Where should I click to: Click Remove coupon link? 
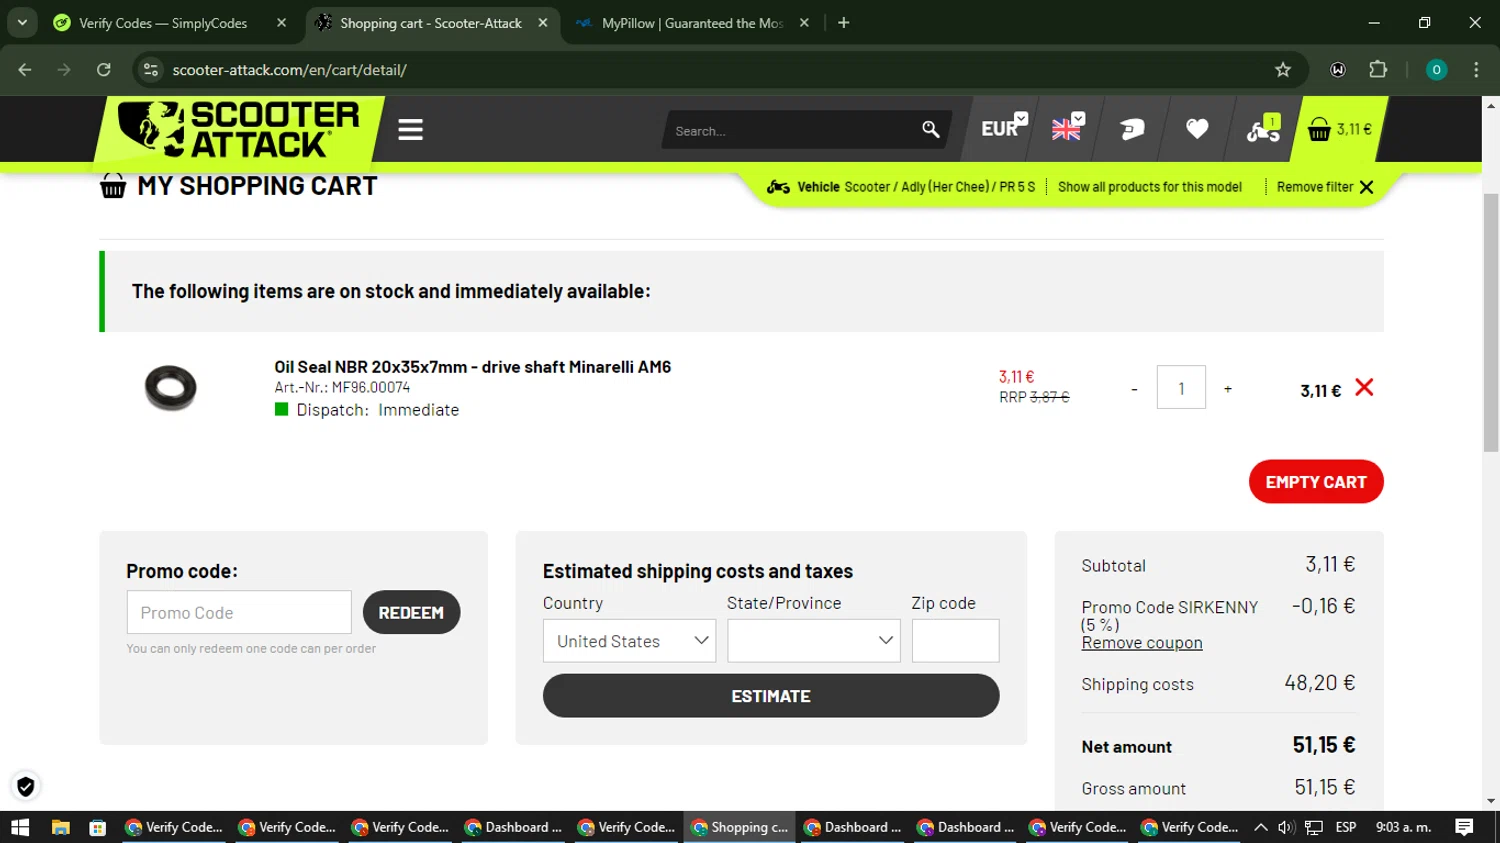pos(1142,643)
